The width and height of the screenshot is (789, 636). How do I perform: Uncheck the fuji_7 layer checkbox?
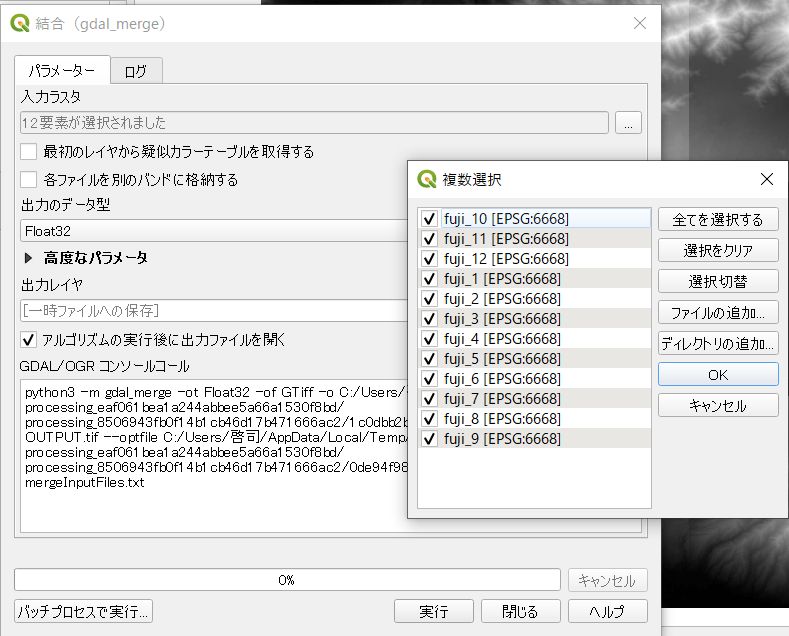429,399
